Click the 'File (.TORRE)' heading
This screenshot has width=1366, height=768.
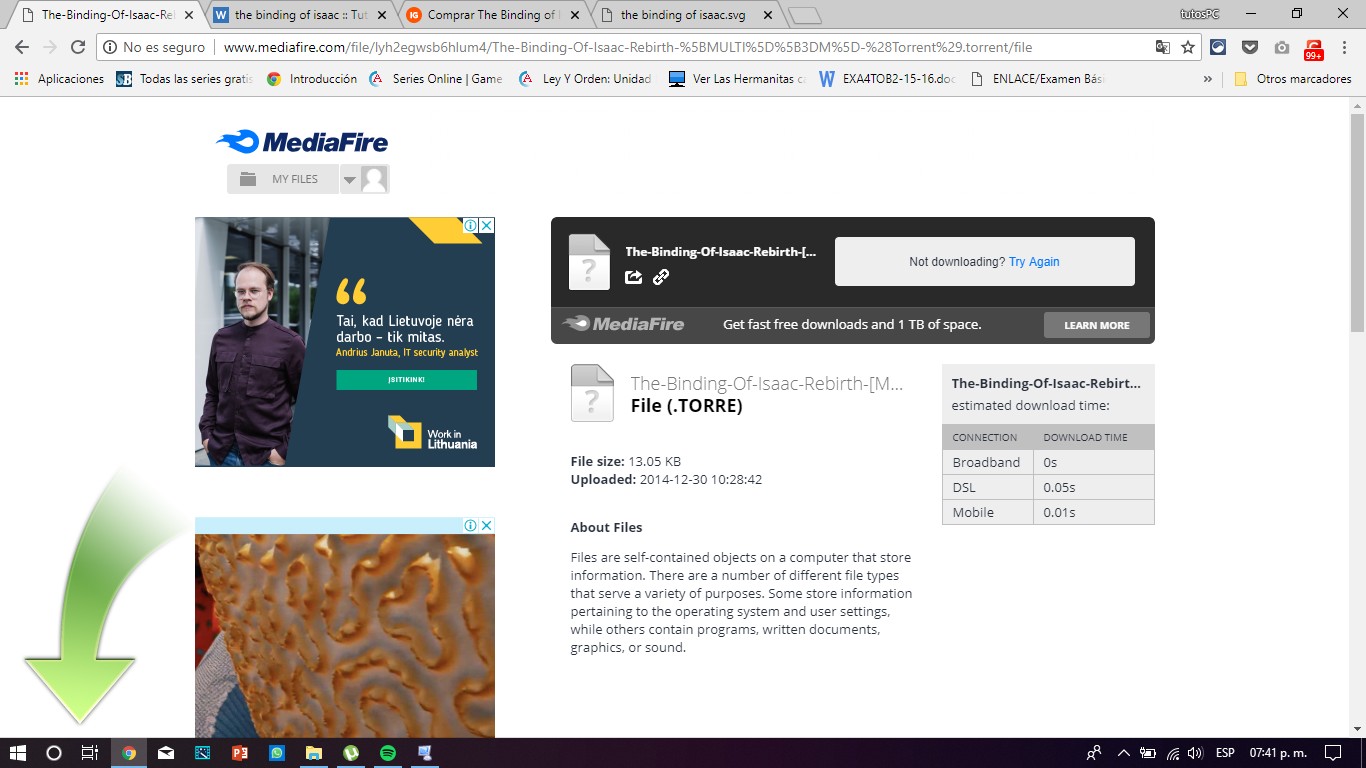[x=687, y=406]
